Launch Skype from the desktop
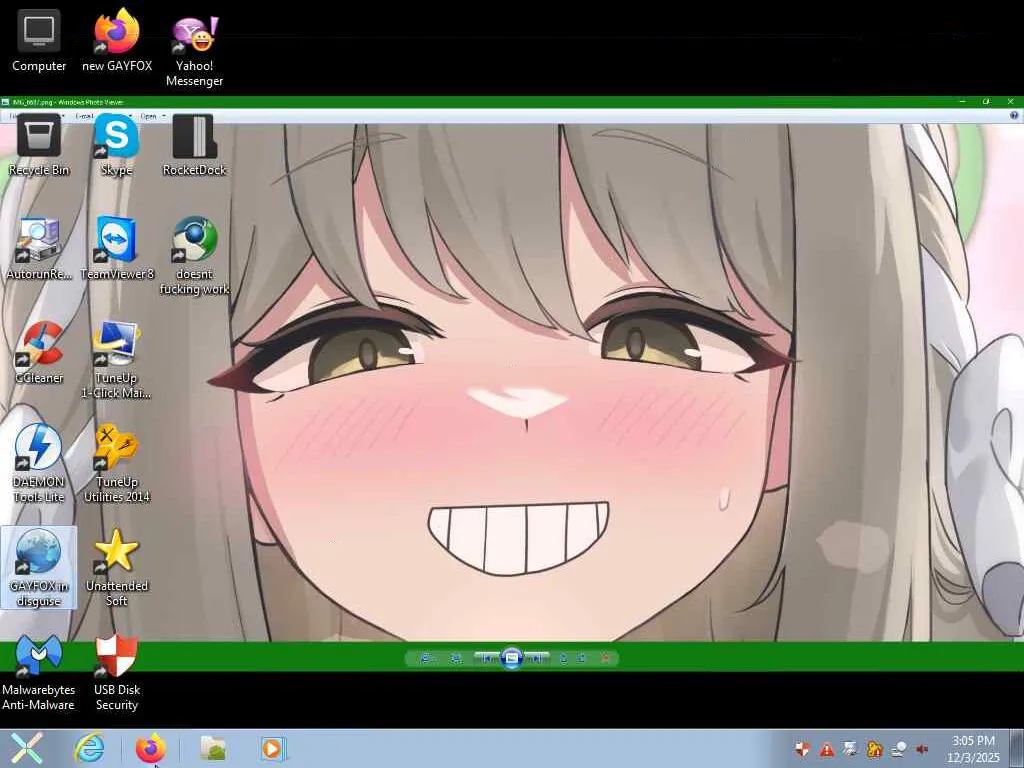The width and height of the screenshot is (1024, 768). coord(116,146)
